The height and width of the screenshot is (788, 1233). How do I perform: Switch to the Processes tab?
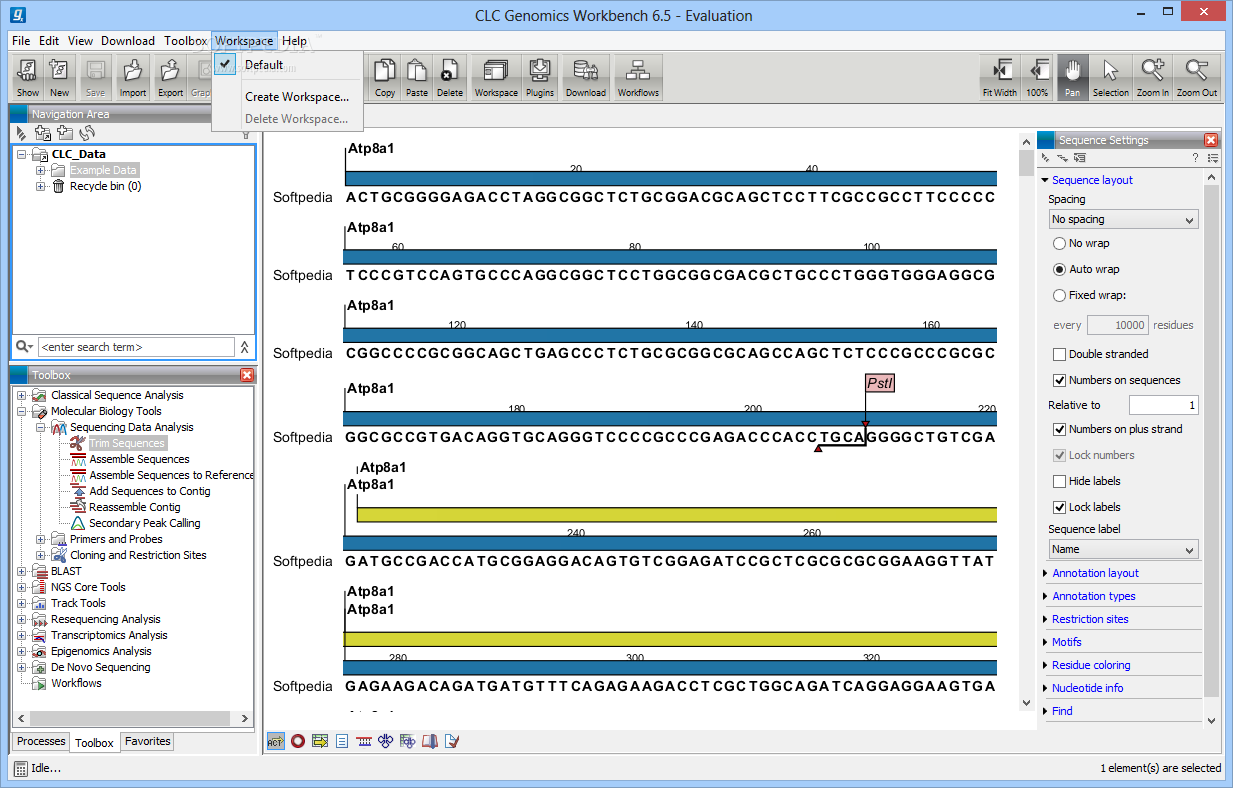pyautogui.click(x=41, y=741)
